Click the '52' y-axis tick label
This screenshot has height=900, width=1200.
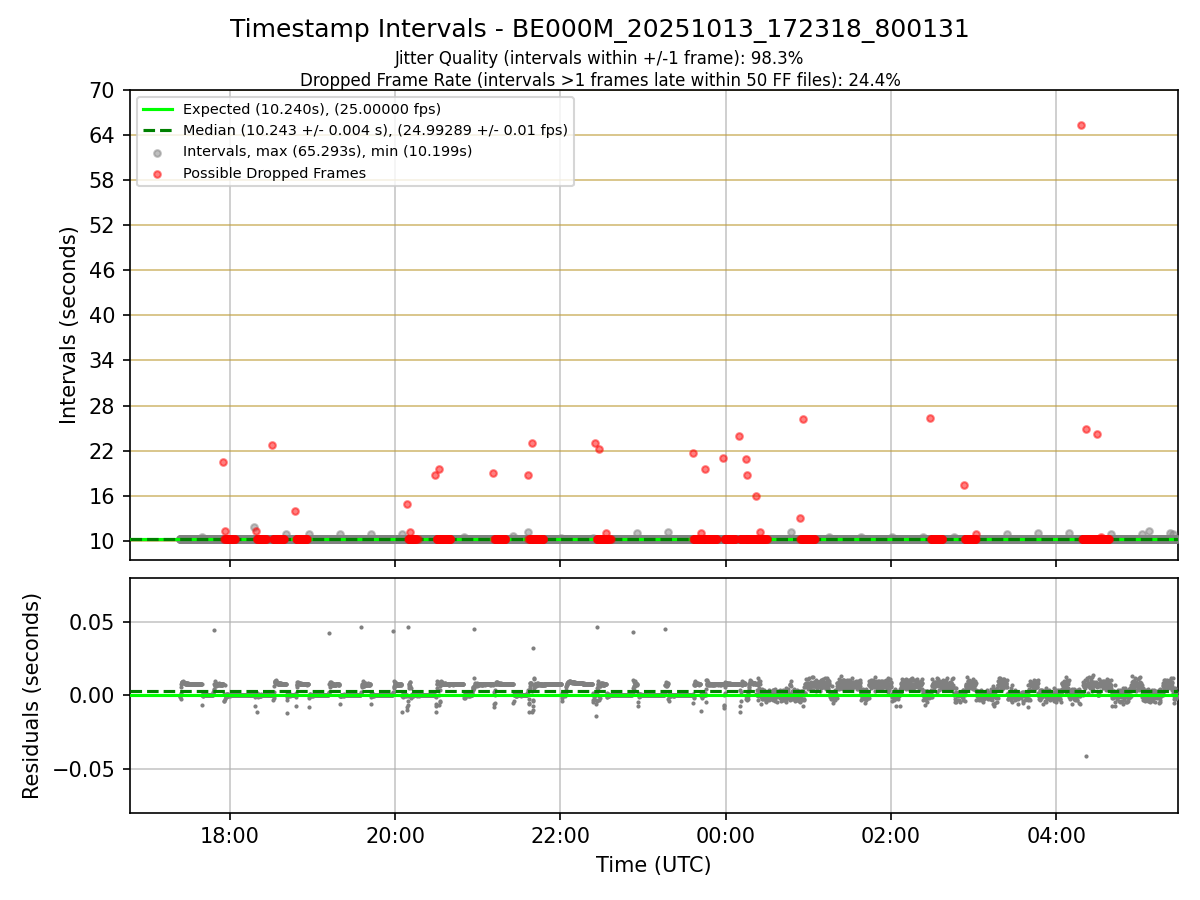coord(103,225)
